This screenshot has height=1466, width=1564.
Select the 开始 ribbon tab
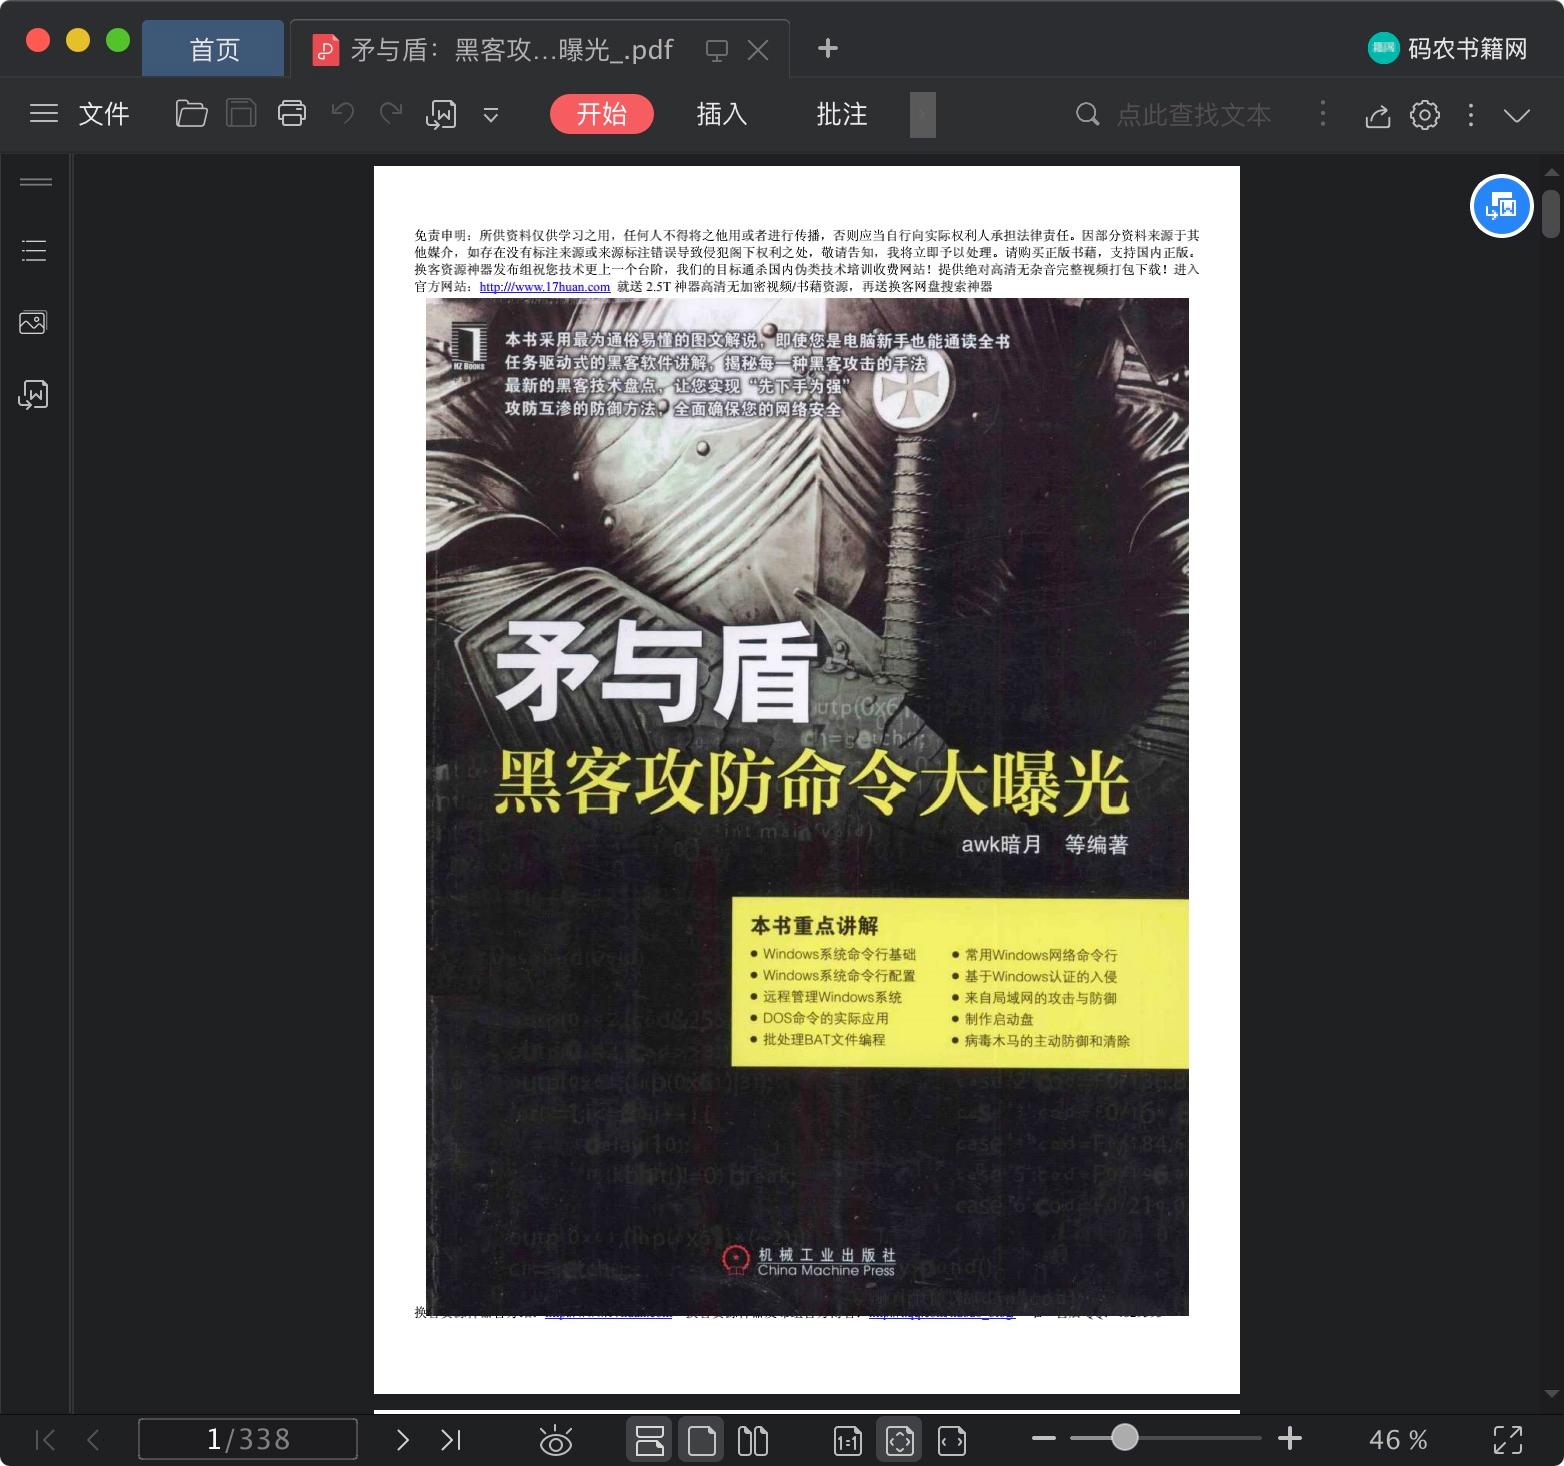tap(602, 114)
